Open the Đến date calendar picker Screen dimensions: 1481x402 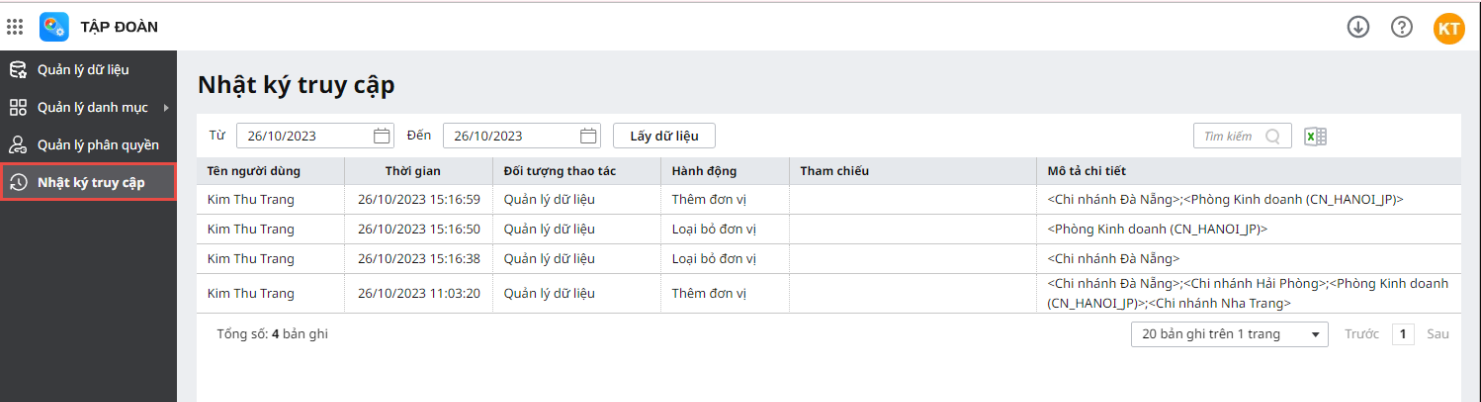click(x=589, y=136)
